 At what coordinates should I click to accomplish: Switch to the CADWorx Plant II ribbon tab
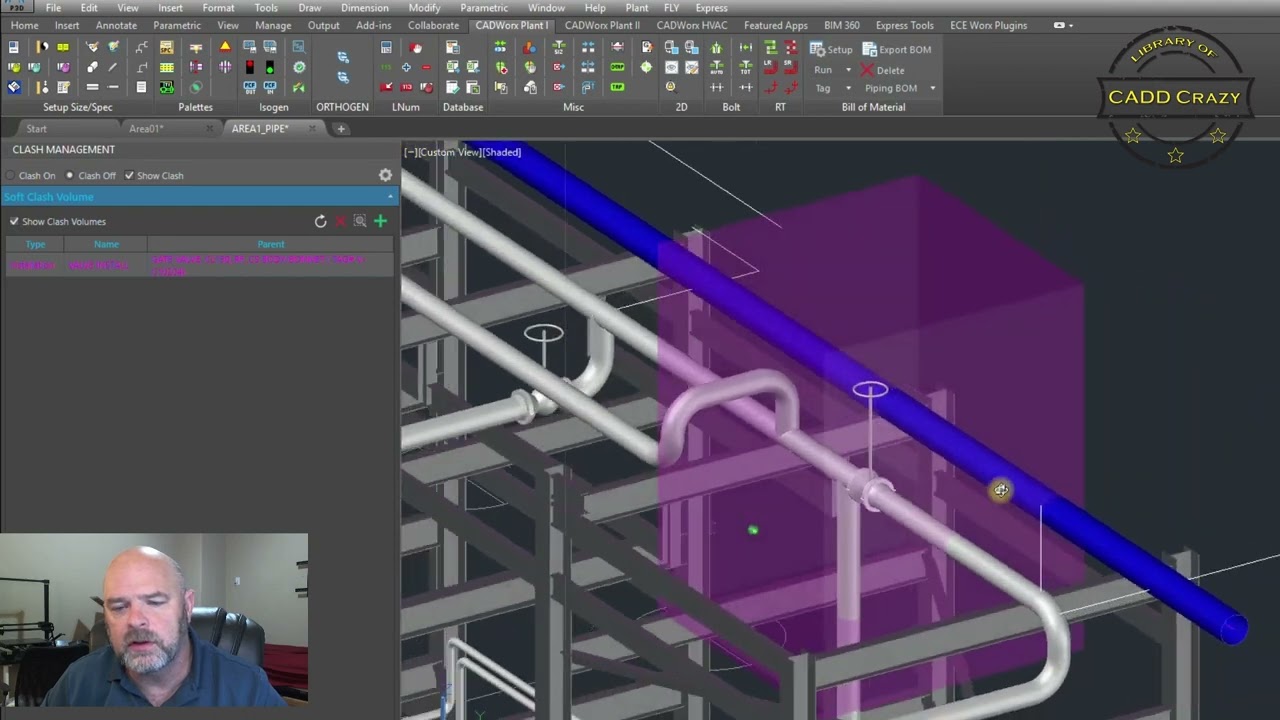pos(602,25)
